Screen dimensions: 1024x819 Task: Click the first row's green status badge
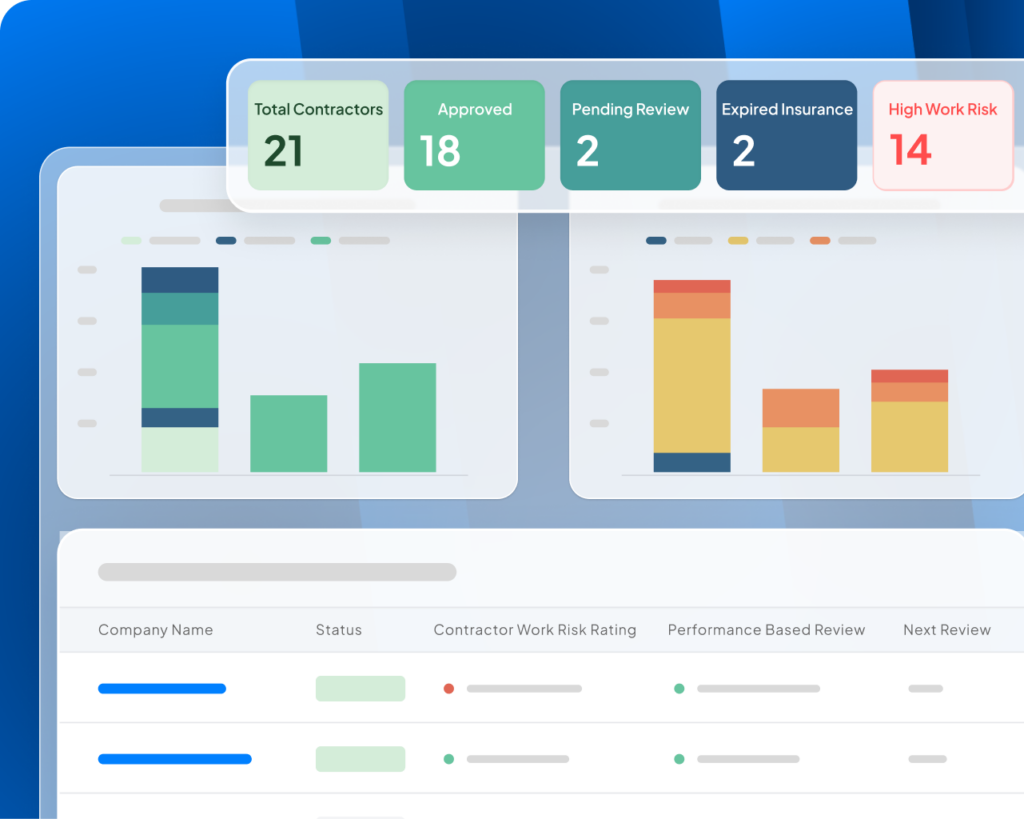[x=360, y=688]
